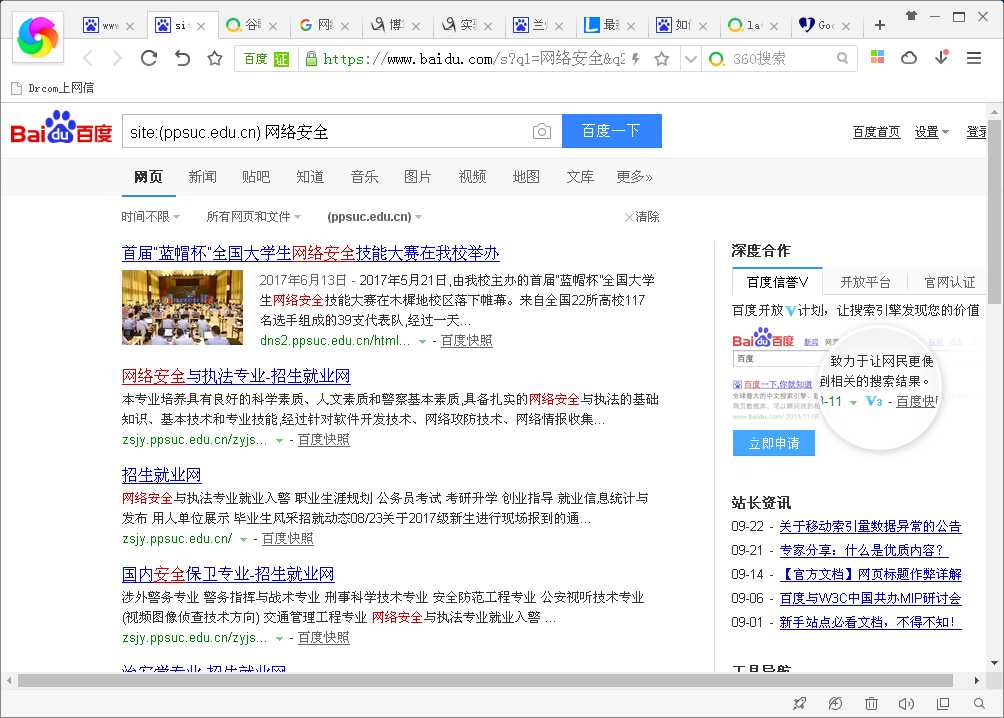
Task: Click the horizontal scrollbar right arrow
Action: coord(976,680)
